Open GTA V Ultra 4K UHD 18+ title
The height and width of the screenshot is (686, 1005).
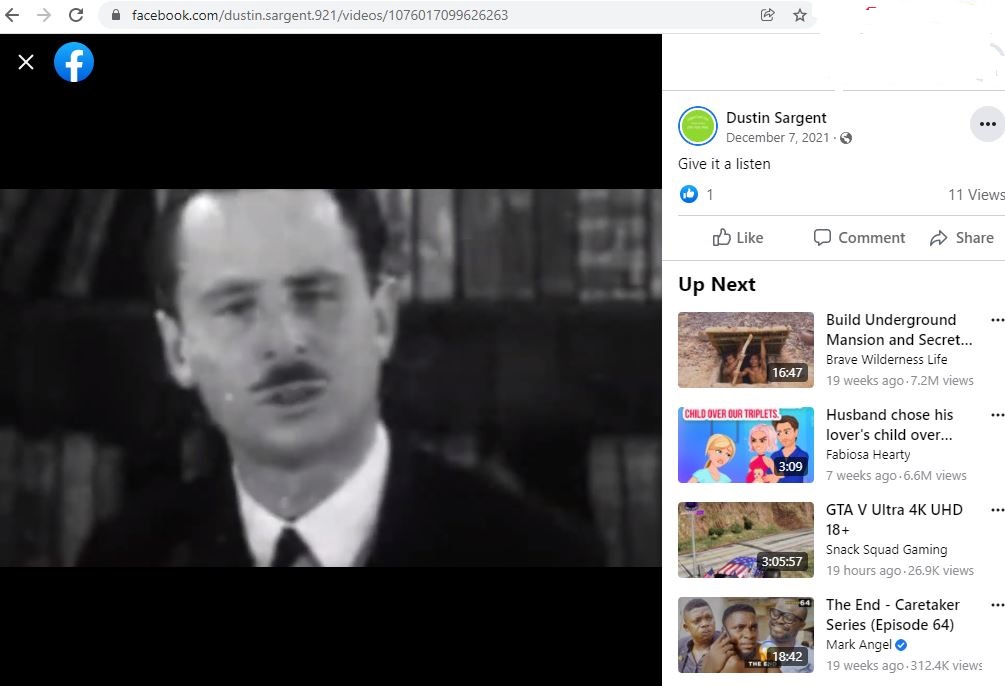pyautogui.click(x=894, y=519)
